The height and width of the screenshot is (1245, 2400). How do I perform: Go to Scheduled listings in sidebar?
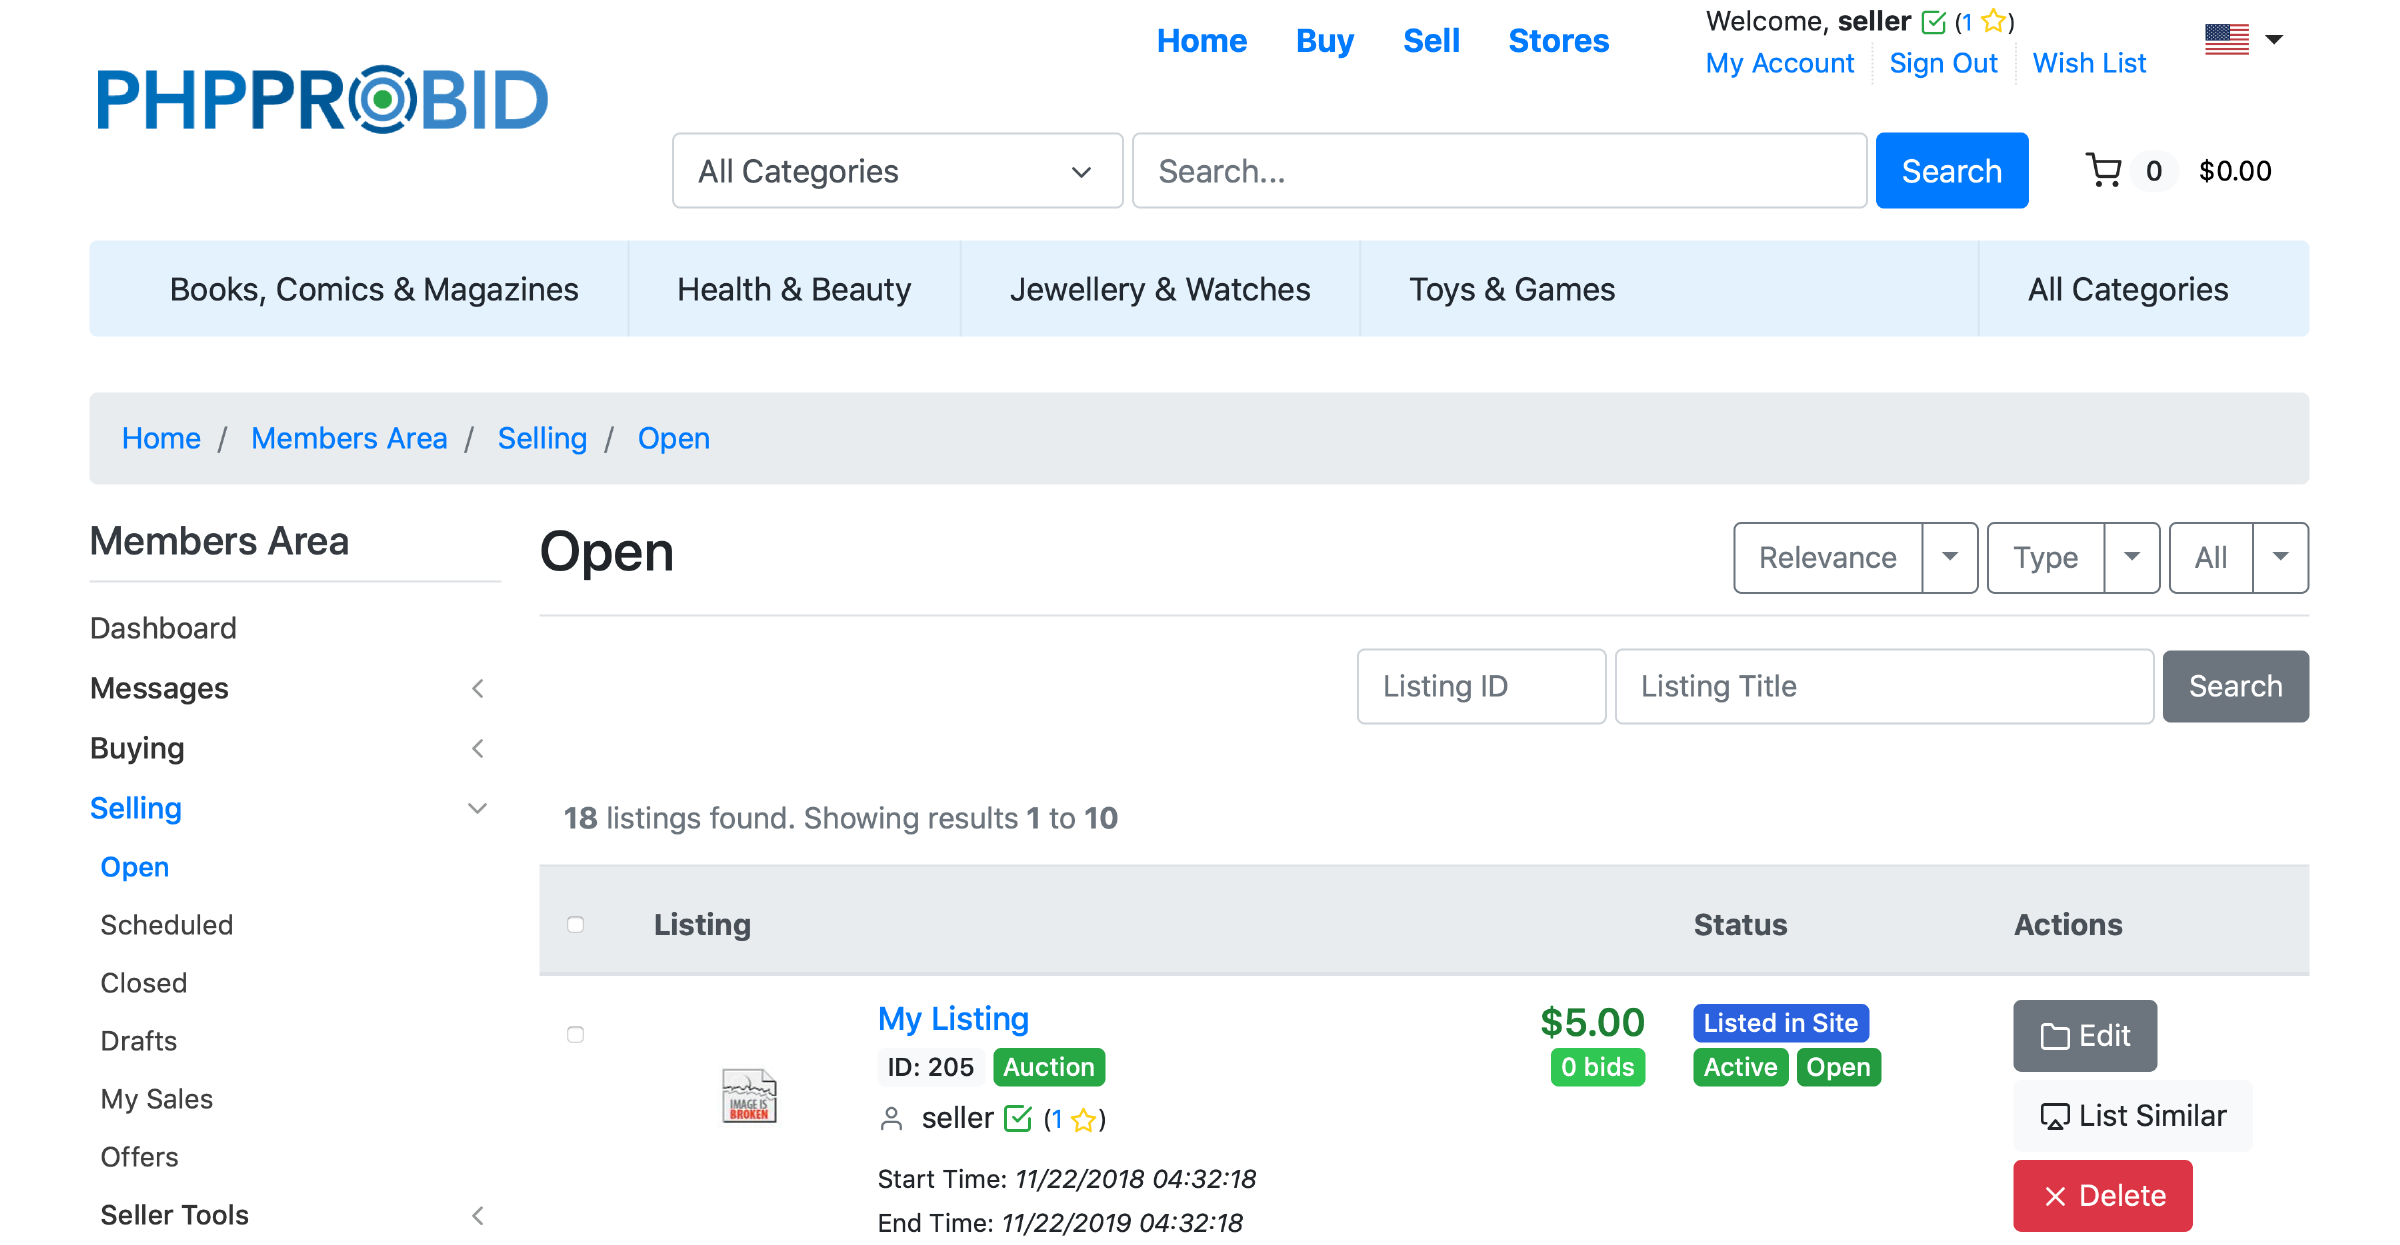pyautogui.click(x=166, y=925)
